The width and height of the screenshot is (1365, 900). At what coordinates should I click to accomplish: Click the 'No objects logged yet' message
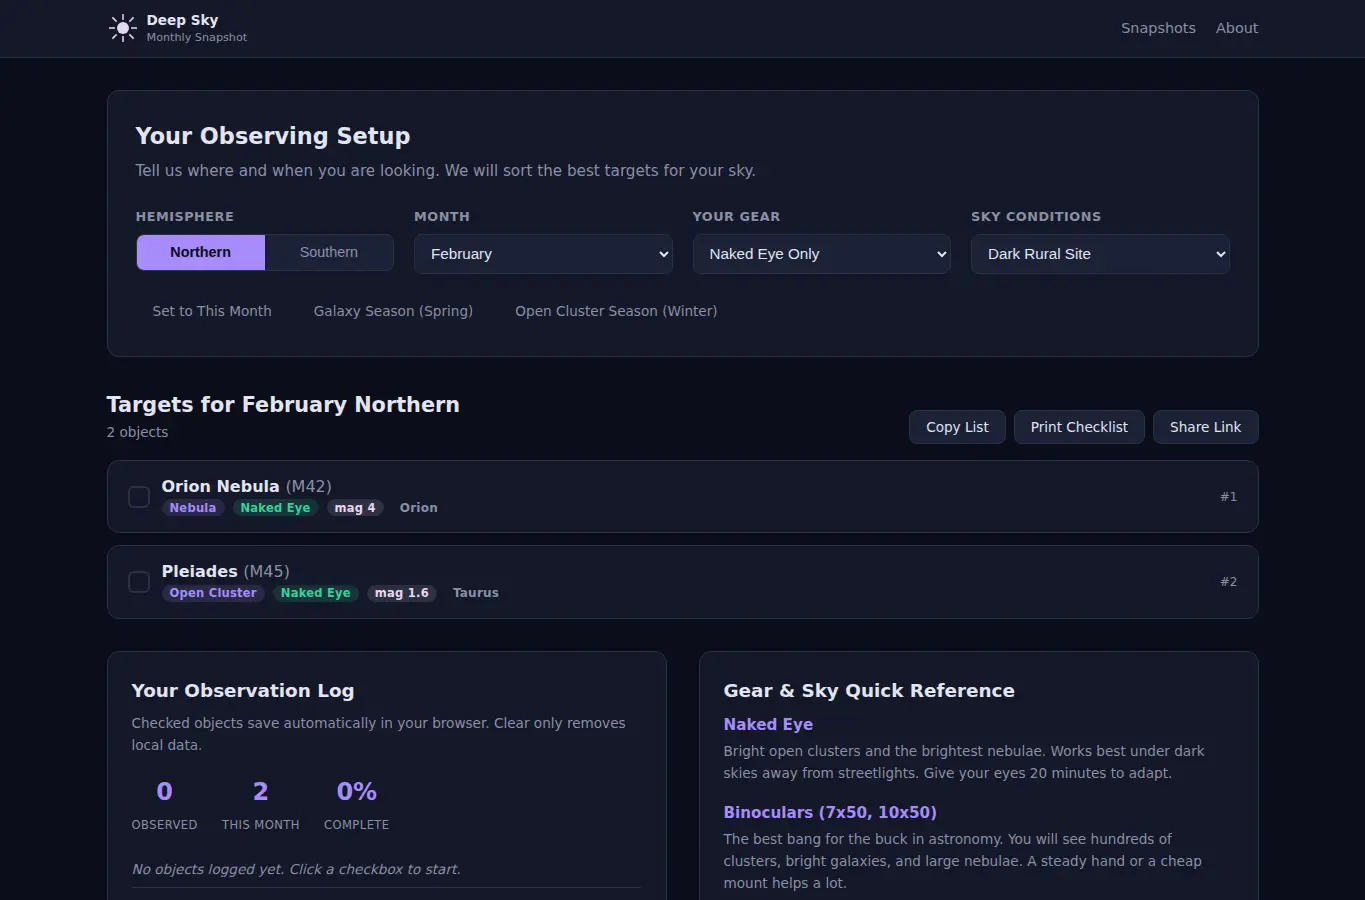coord(296,869)
